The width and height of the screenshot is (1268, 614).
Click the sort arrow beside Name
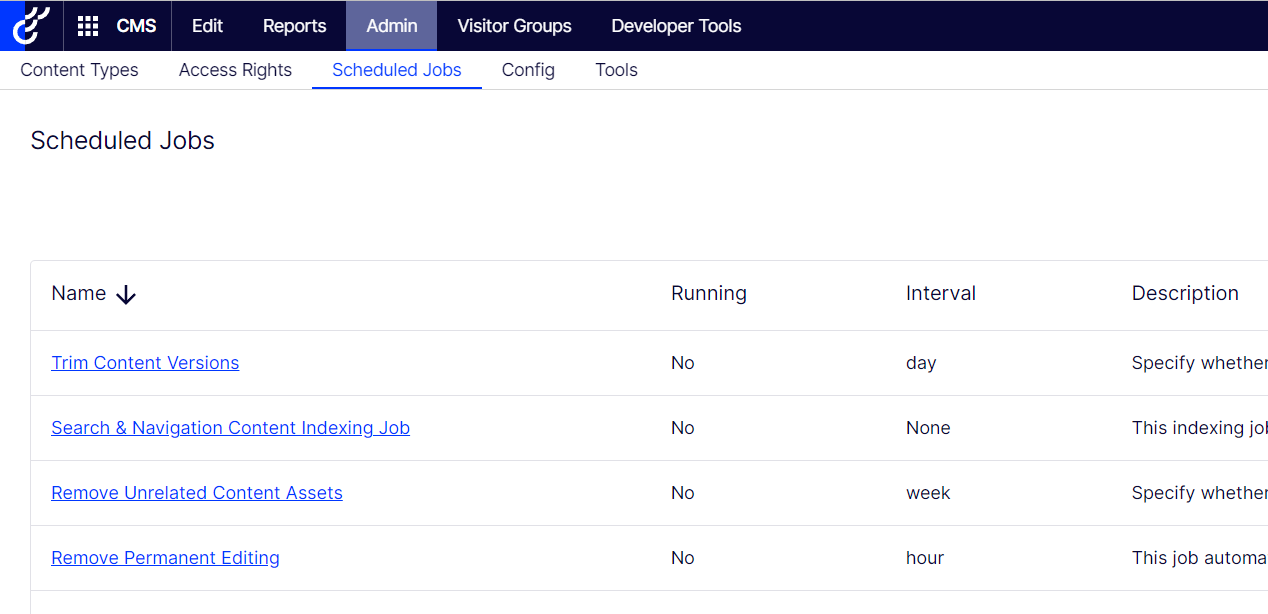126,294
